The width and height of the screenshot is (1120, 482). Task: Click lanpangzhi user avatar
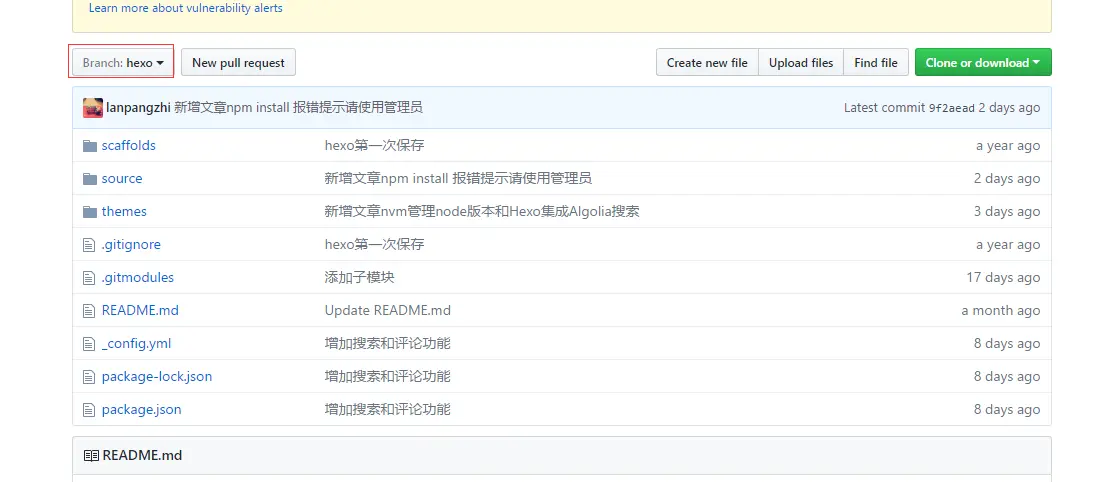[x=93, y=108]
